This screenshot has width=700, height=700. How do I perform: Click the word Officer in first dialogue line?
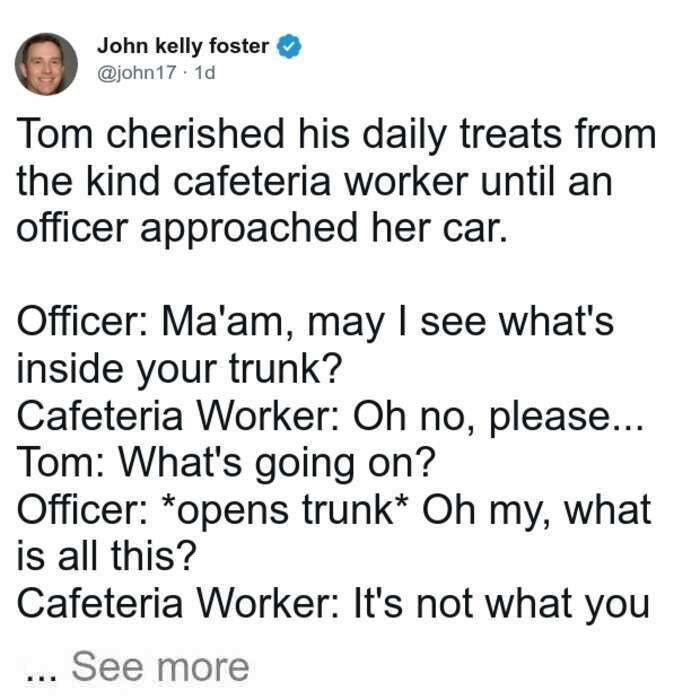[x=76, y=321]
